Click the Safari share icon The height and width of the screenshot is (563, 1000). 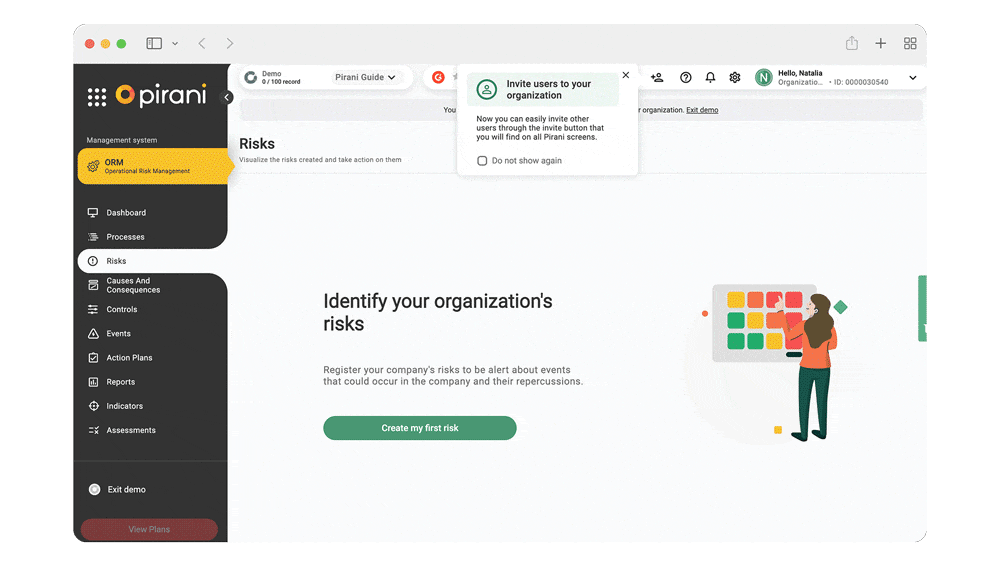click(x=851, y=43)
